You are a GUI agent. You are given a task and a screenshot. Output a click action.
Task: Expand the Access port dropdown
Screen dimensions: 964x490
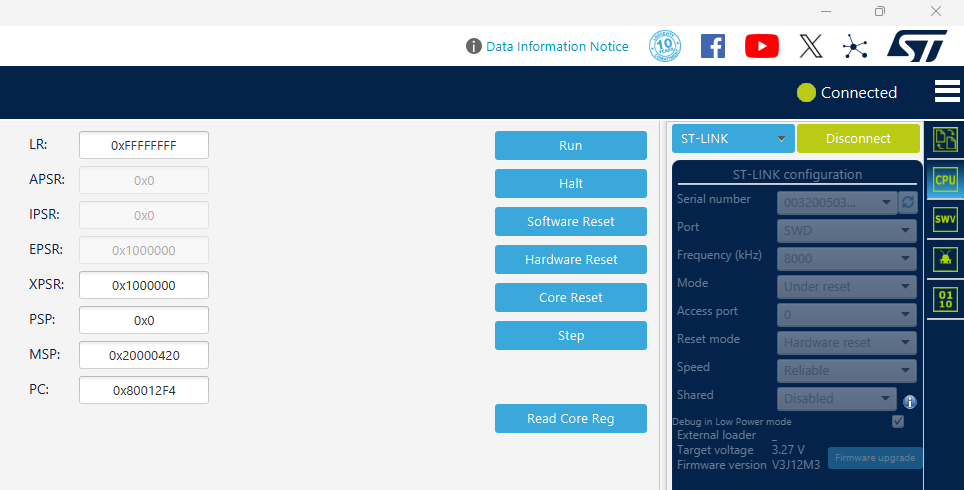(847, 314)
